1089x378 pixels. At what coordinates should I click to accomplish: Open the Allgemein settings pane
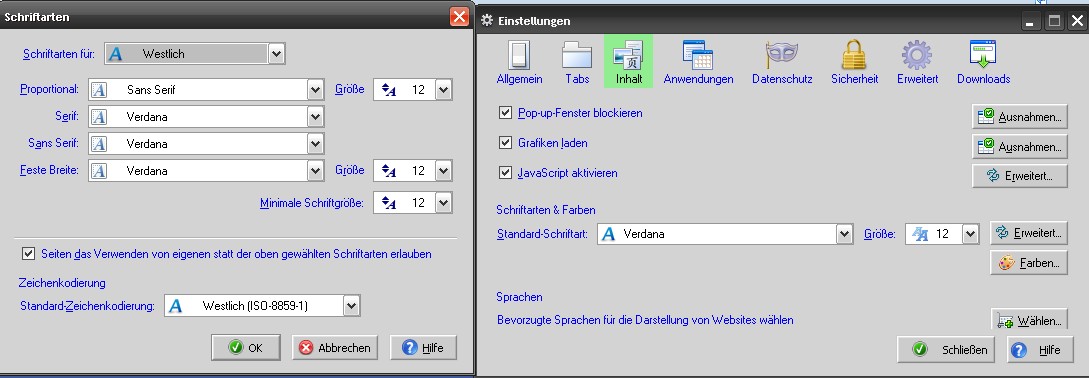(x=519, y=63)
